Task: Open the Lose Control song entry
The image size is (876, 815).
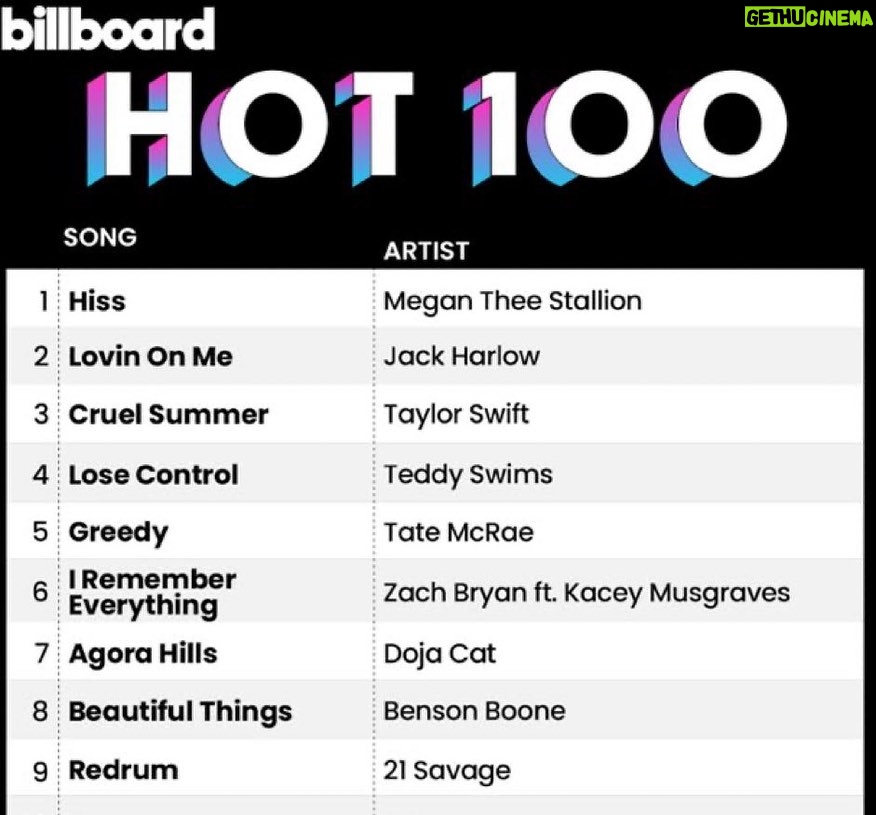Action: pos(153,474)
